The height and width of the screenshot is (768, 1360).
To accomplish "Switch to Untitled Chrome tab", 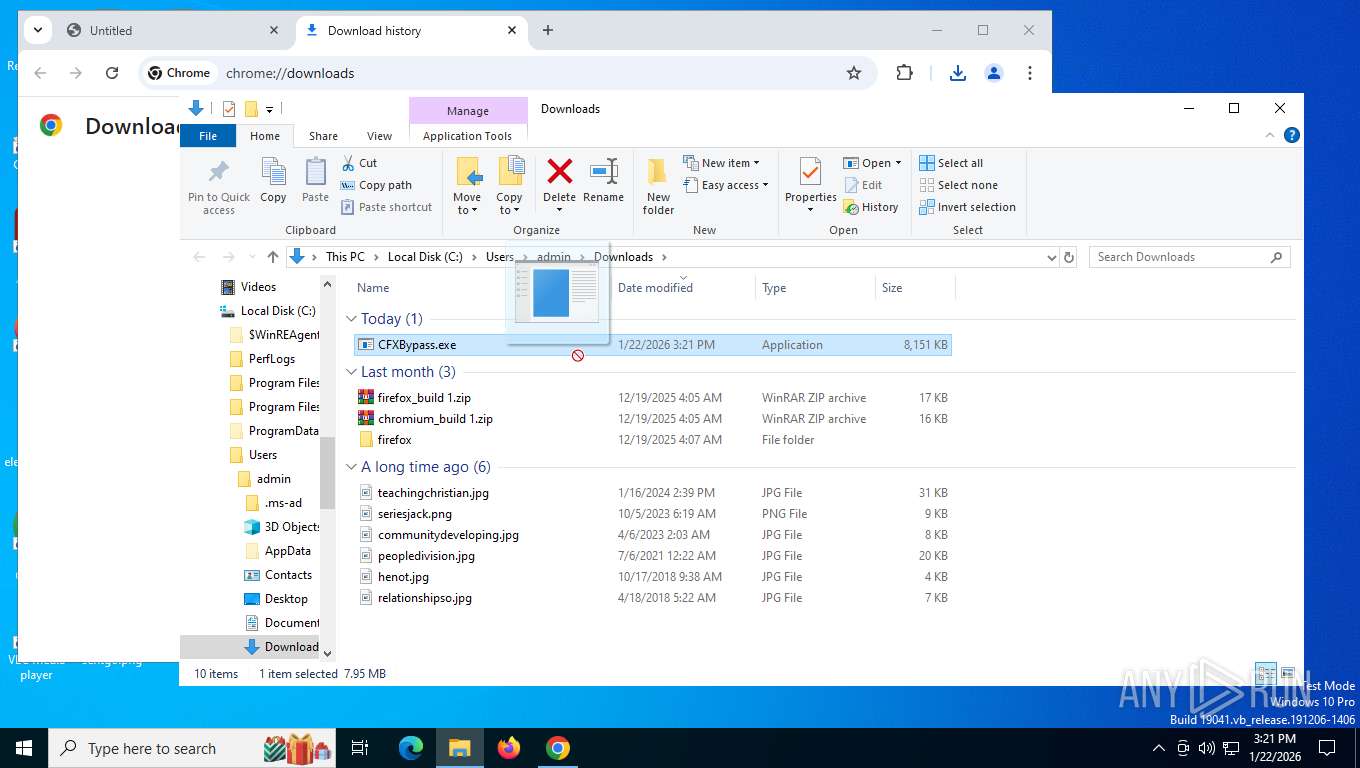I will pos(172,30).
